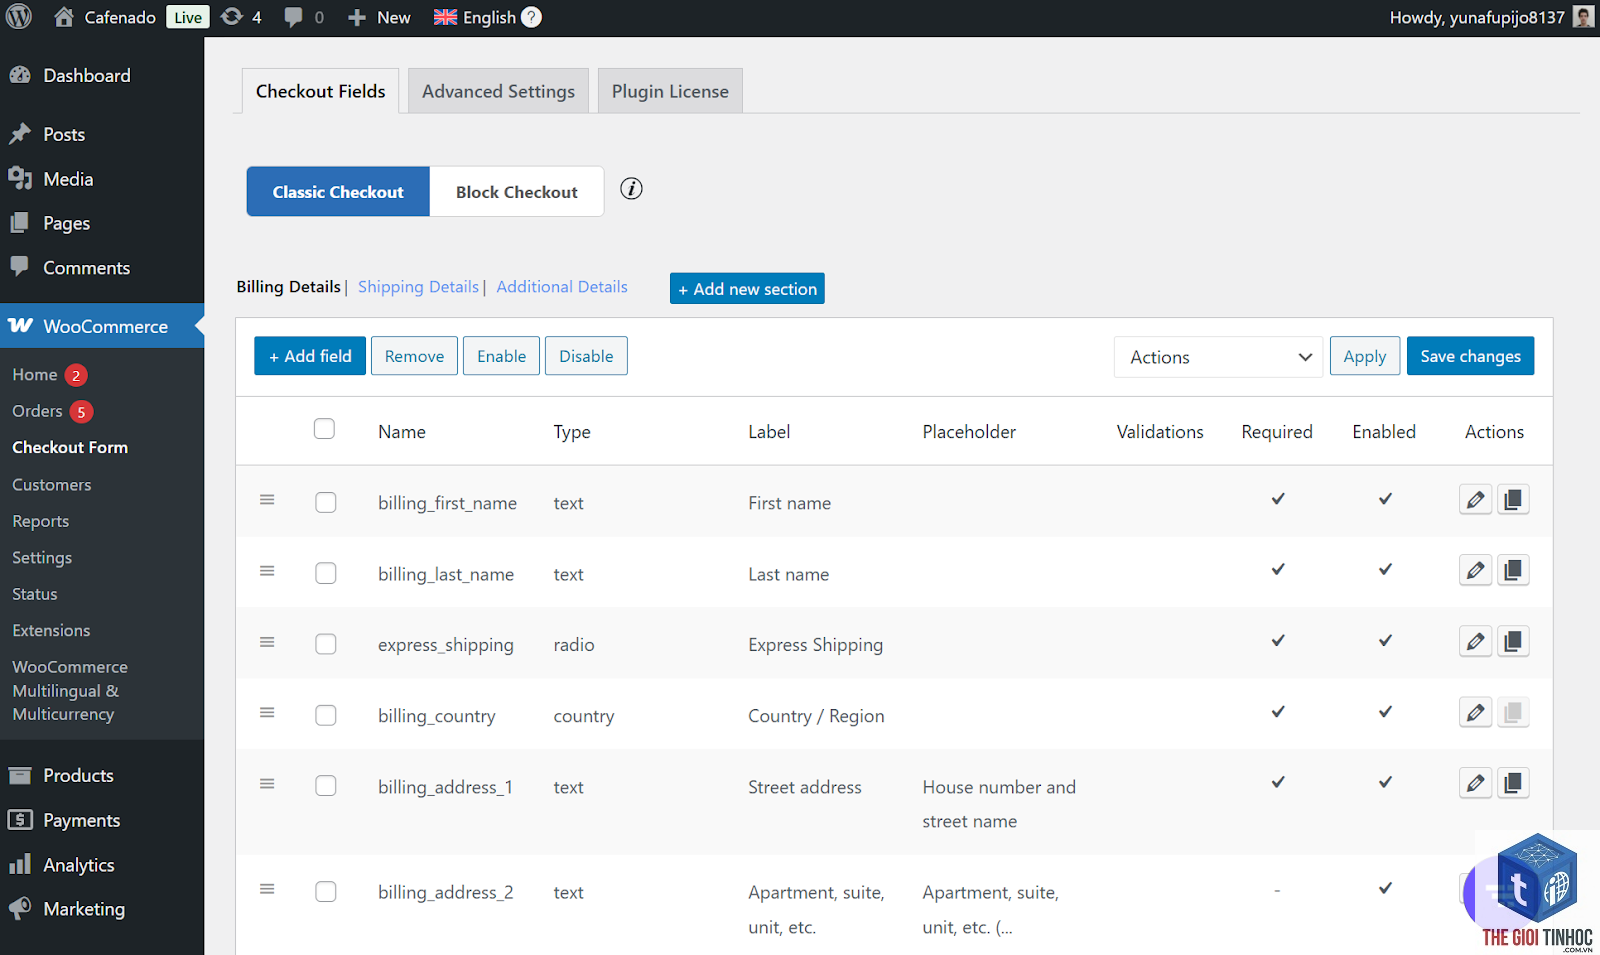Edit the billing_country field with pencil icon
1600x955 pixels.
pos(1475,712)
